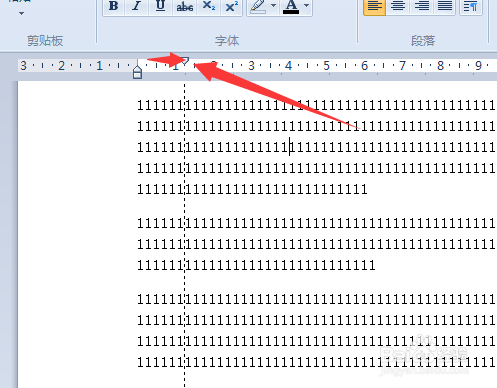
Task: Click the ruler at the 5 mark
Action: (x=326, y=66)
